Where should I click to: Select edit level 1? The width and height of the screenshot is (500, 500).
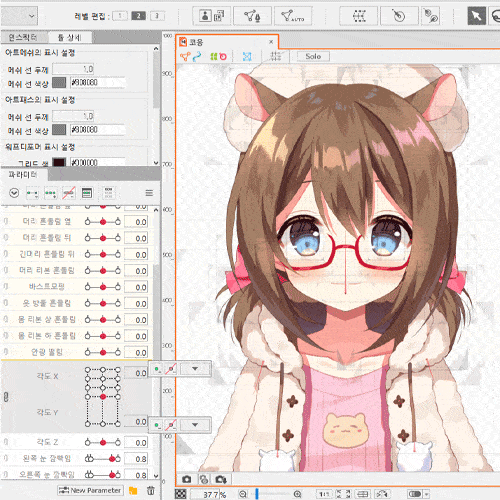point(120,16)
